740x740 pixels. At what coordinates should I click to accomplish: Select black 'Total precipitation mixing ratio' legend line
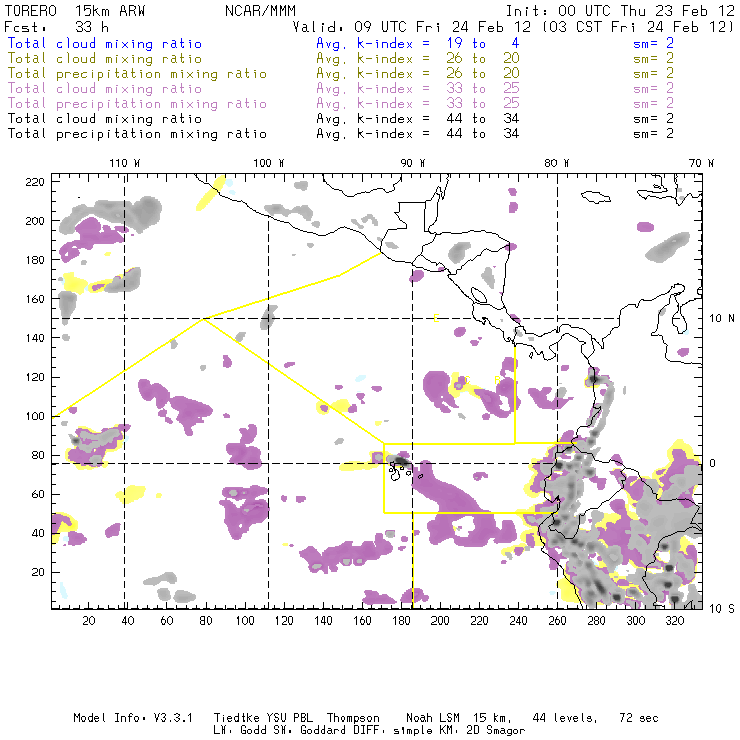pyautogui.click(x=137, y=135)
